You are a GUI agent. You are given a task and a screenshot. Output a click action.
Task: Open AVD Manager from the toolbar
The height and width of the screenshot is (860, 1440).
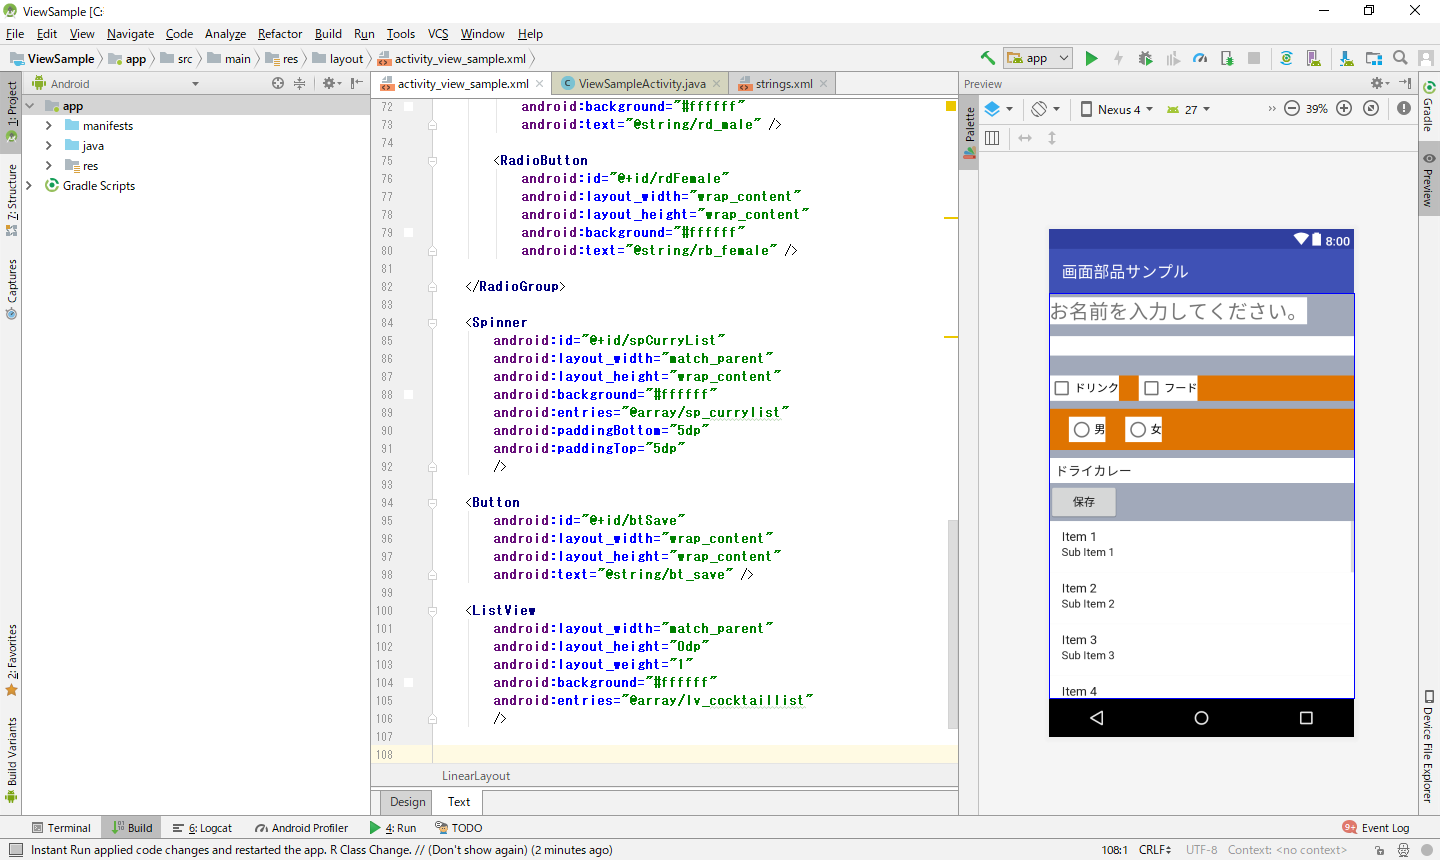point(1314,59)
